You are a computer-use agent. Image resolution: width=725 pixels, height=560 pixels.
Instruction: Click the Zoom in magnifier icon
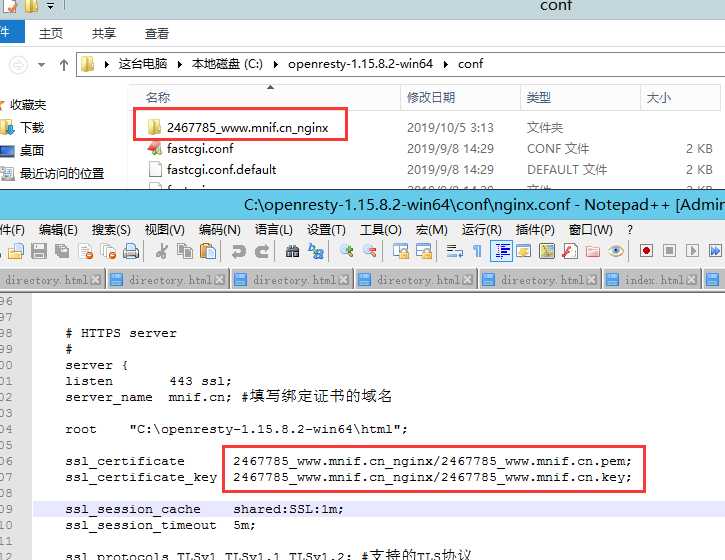coord(347,251)
